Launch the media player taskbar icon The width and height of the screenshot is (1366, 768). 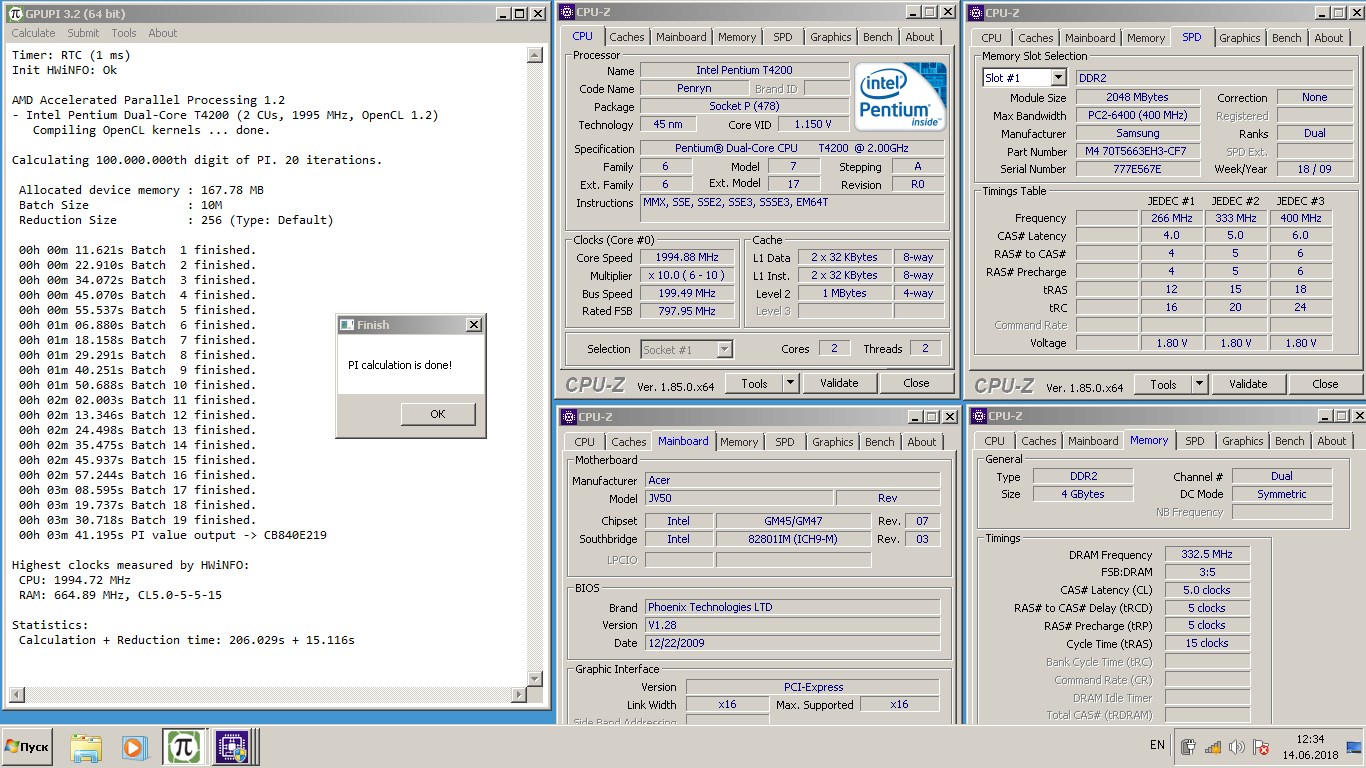coord(133,747)
